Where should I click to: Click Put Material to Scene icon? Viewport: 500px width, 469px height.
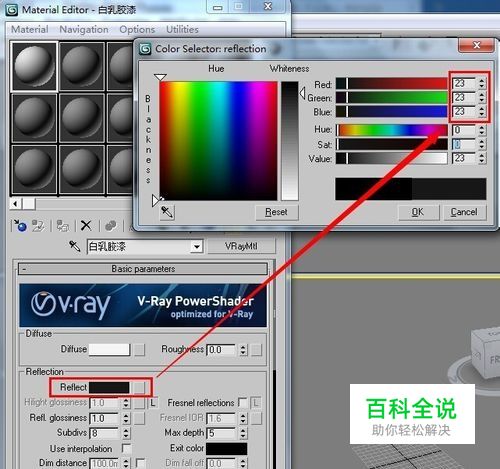click(x=39, y=226)
